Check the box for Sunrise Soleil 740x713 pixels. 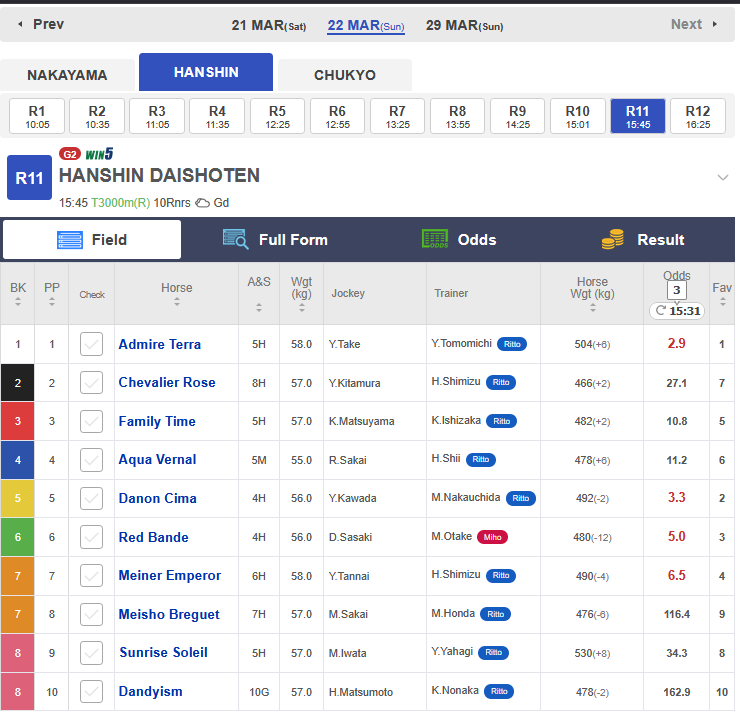(x=92, y=653)
